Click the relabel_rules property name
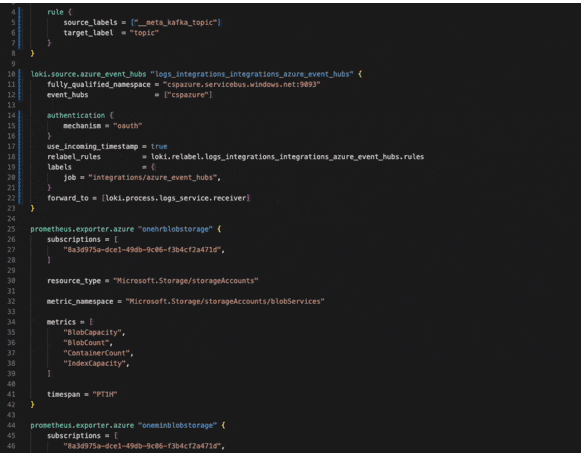 click(74, 157)
